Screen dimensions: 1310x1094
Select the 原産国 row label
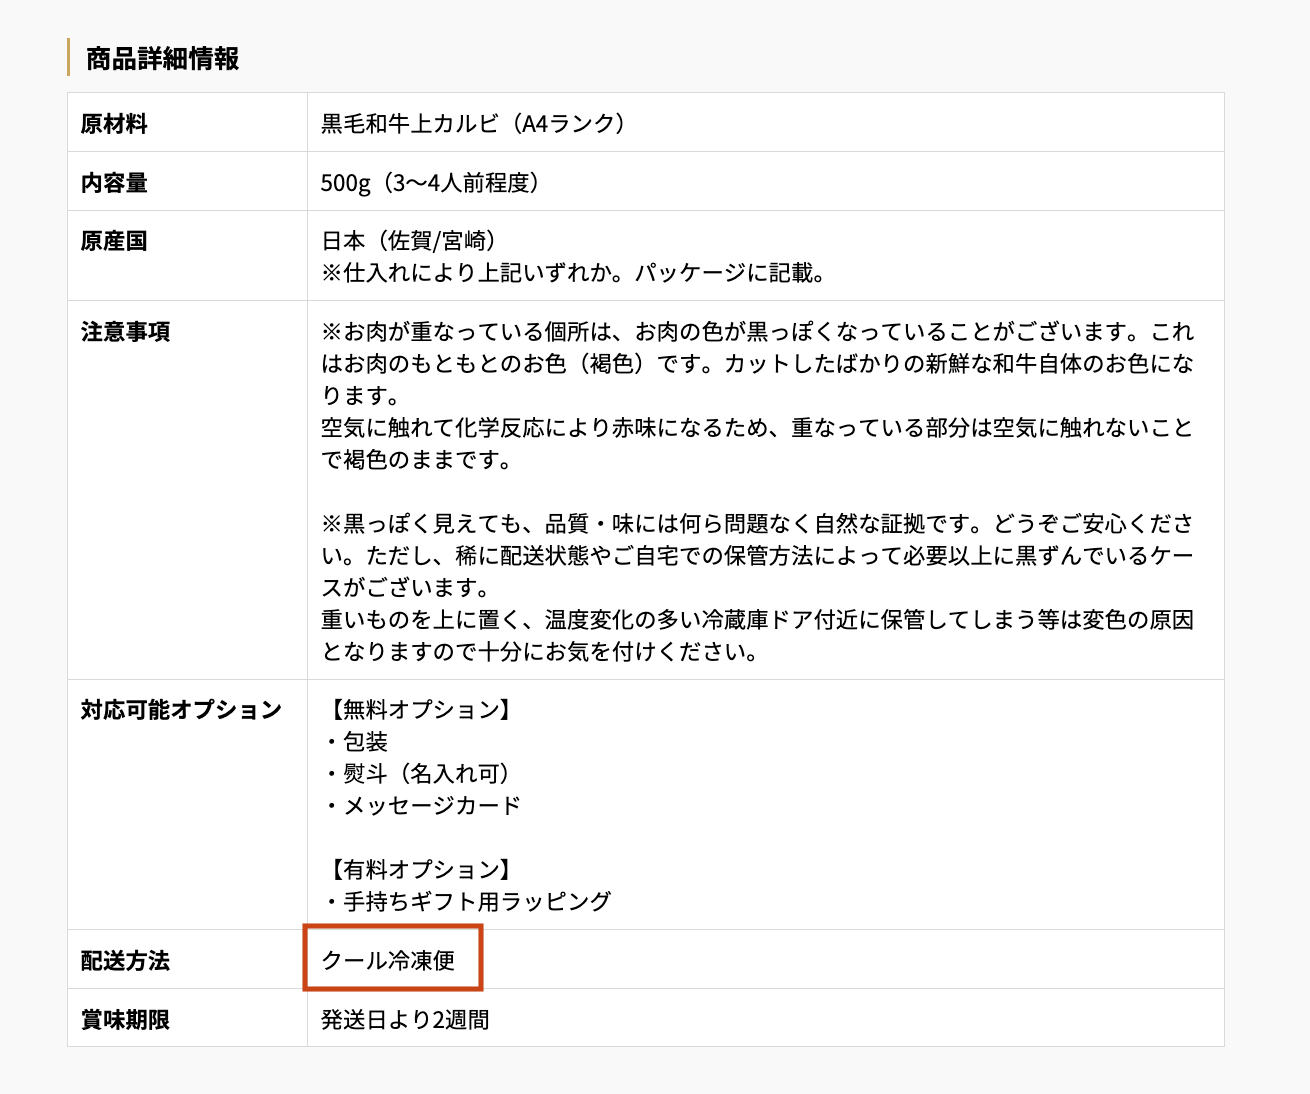[x=110, y=240]
